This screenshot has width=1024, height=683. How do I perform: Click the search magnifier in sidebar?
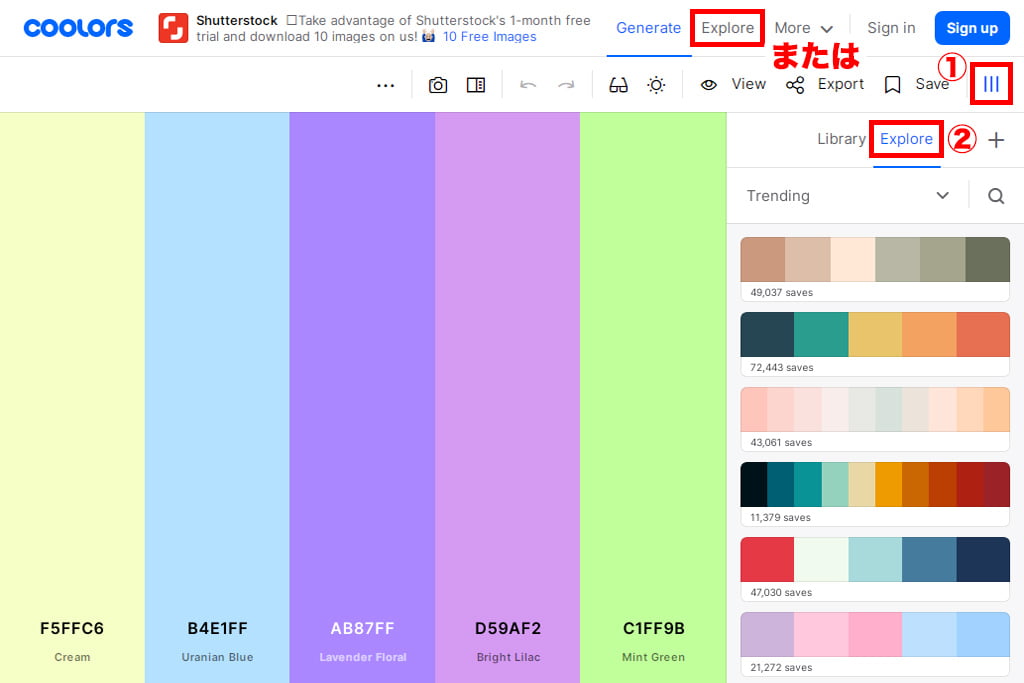click(996, 196)
